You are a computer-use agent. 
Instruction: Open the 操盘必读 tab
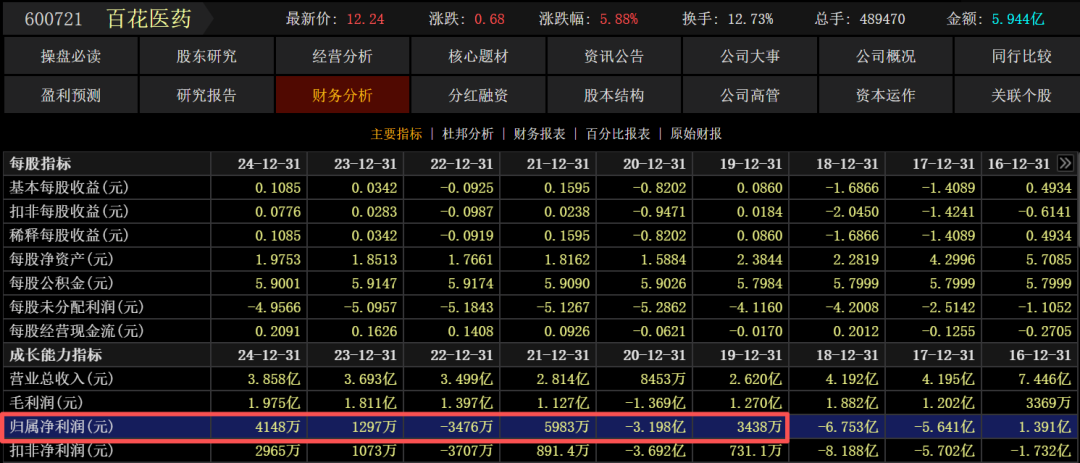point(71,57)
